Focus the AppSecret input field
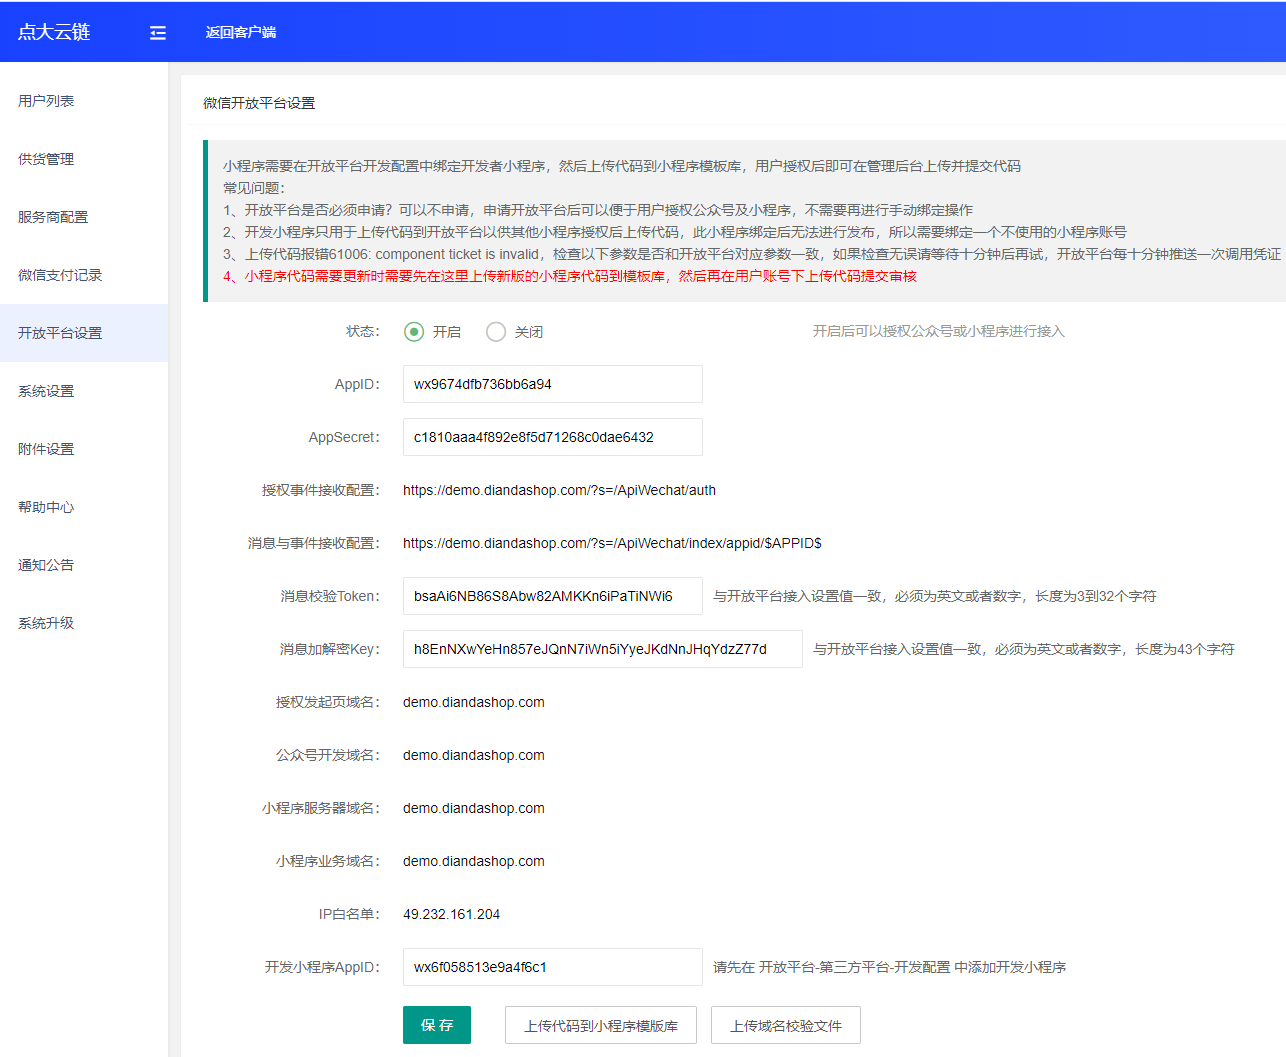1286x1057 pixels. coord(553,437)
